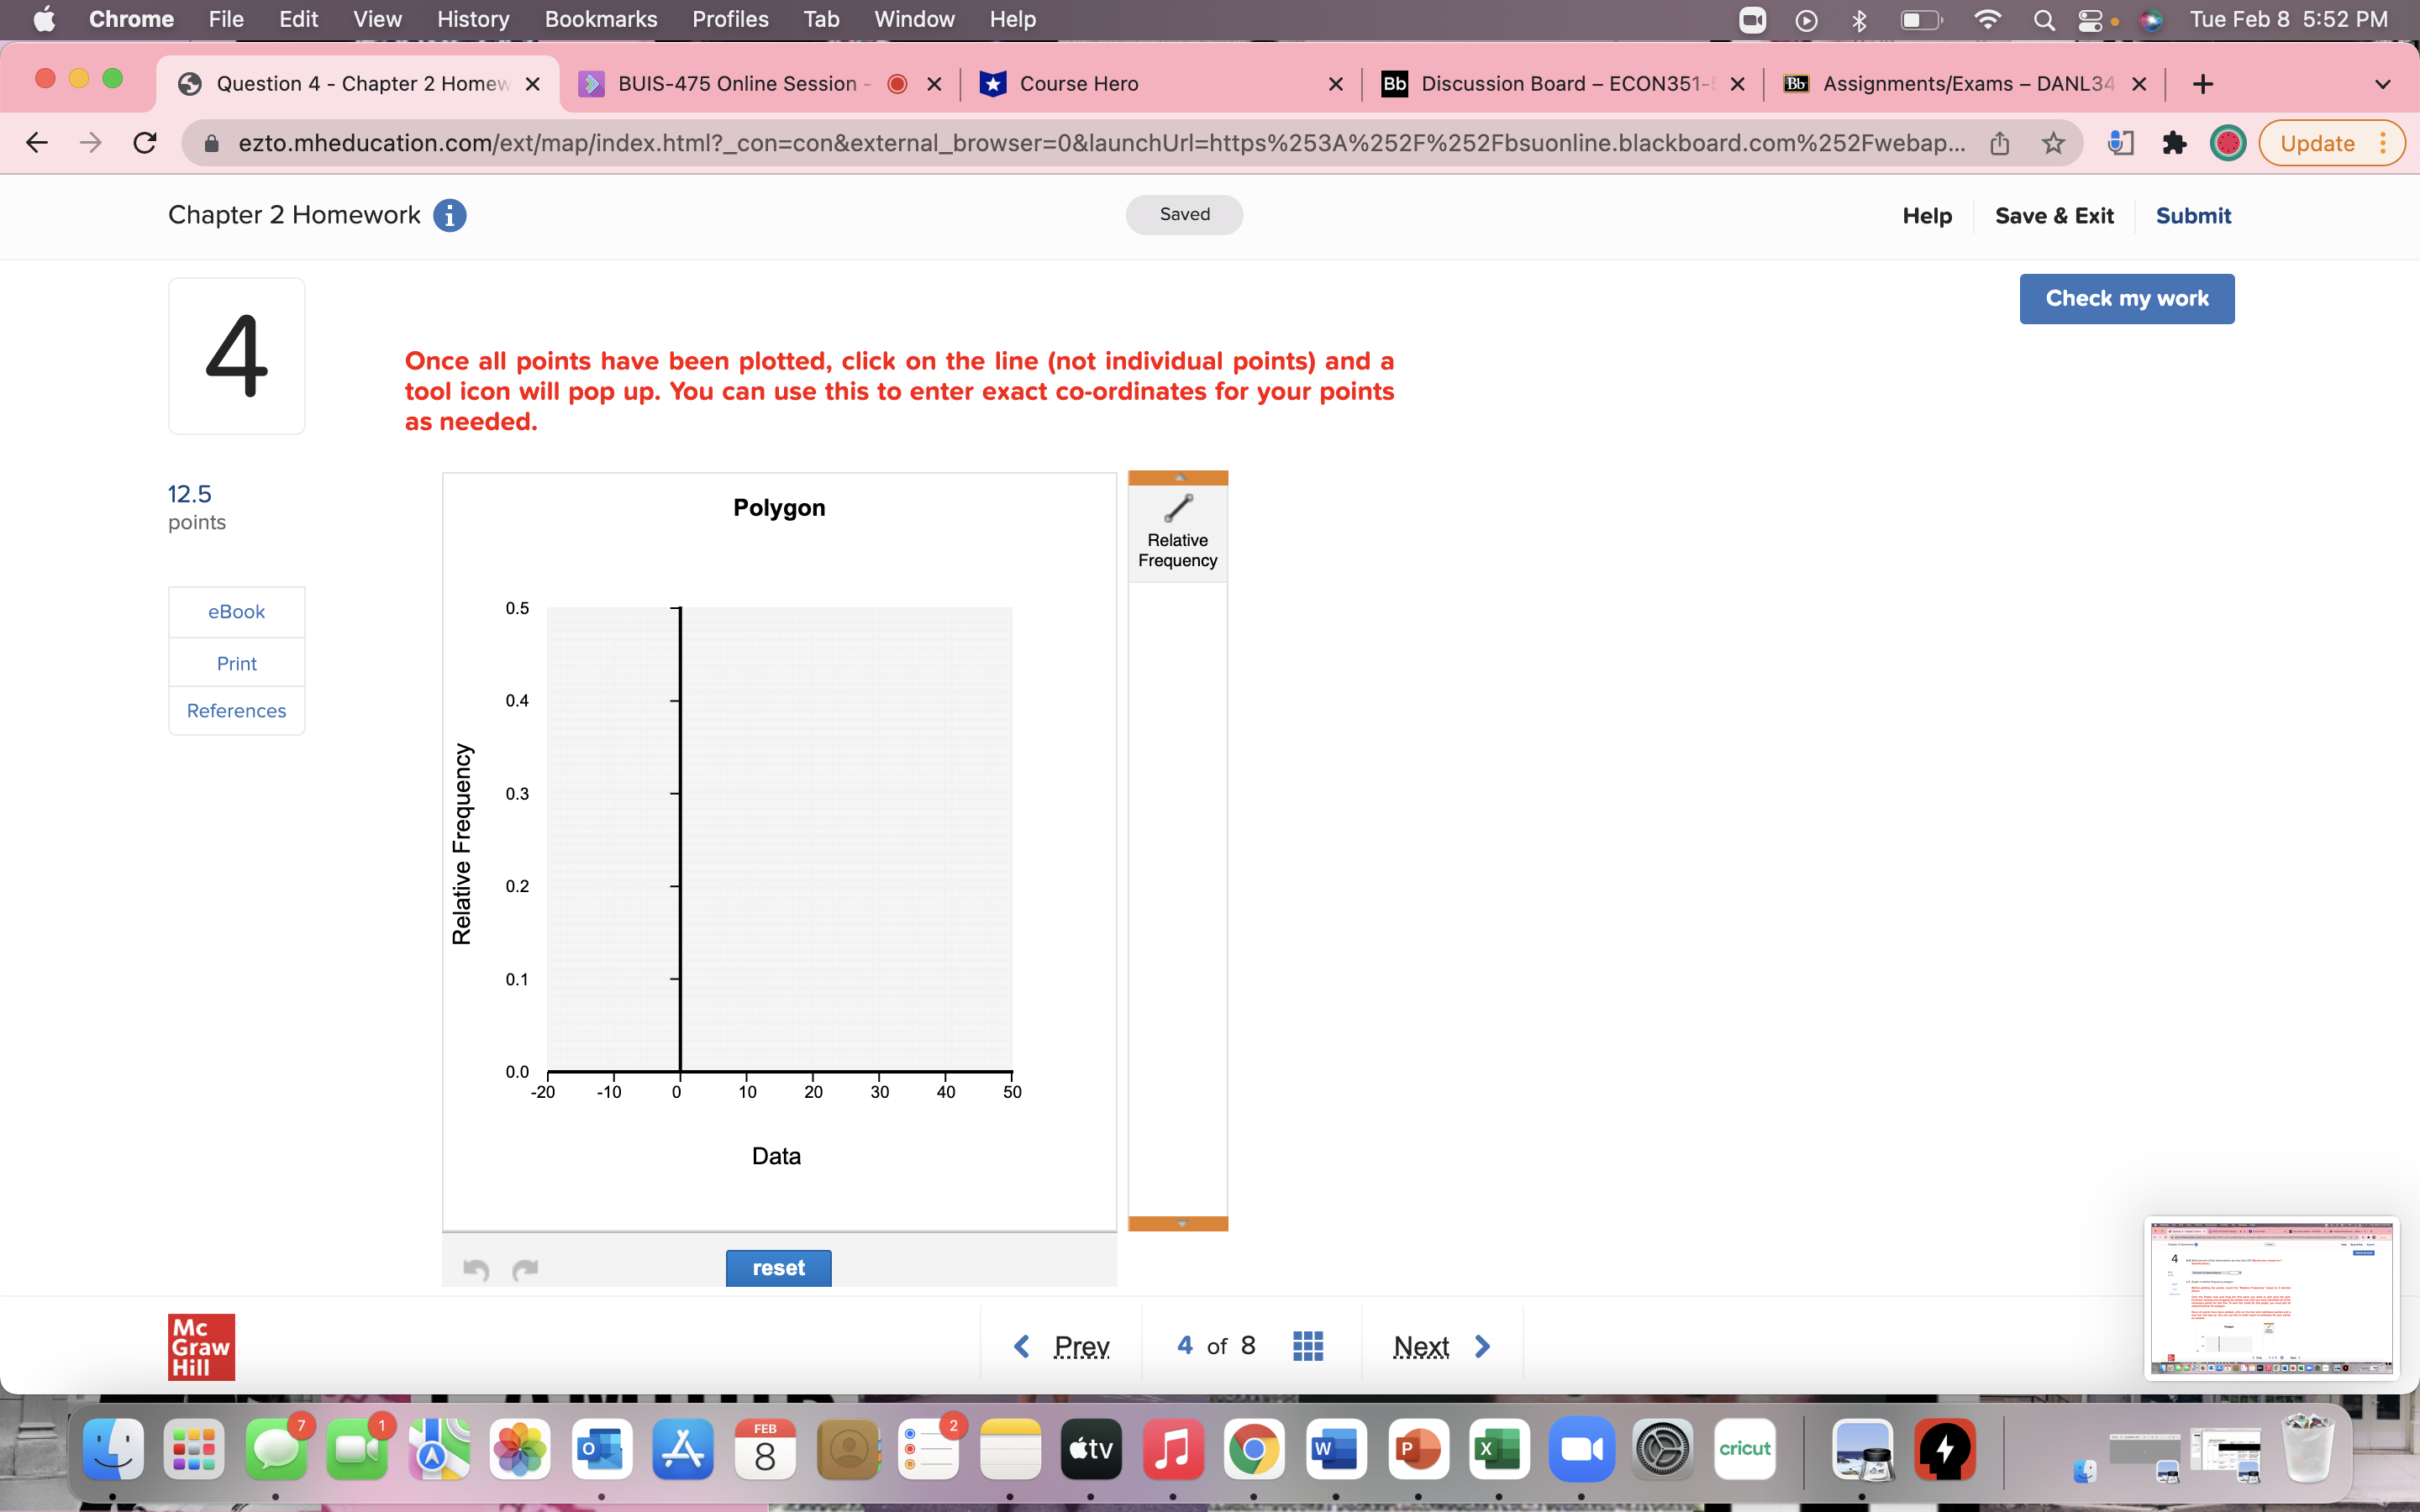Click the reset button below the Polygon graph
The height and width of the screenshot is (1512, 2420).
click(778, 1267)
